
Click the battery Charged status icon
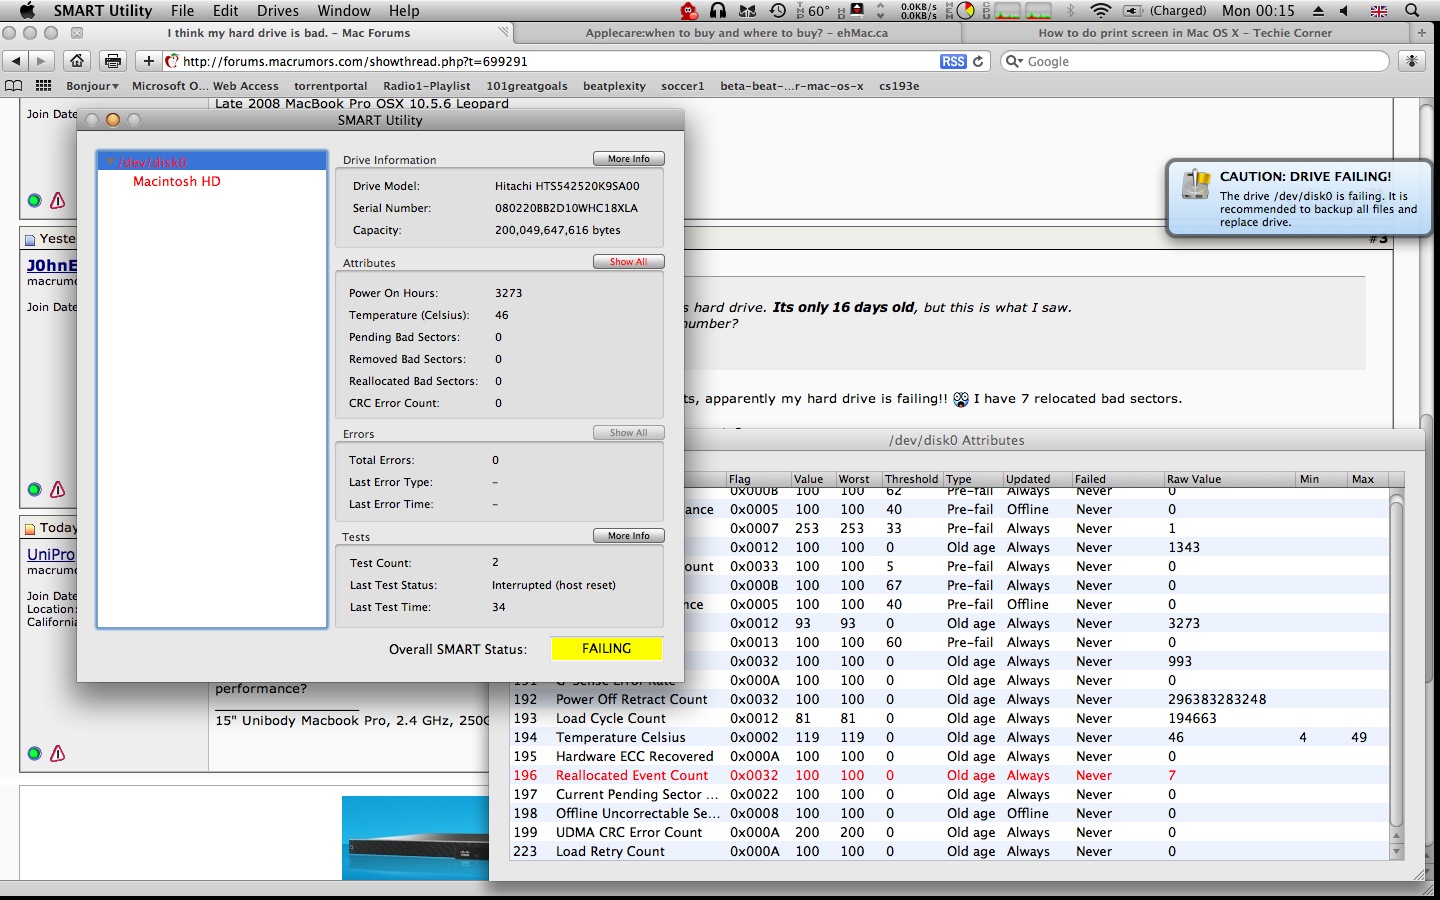click(x=1165, y=10)
